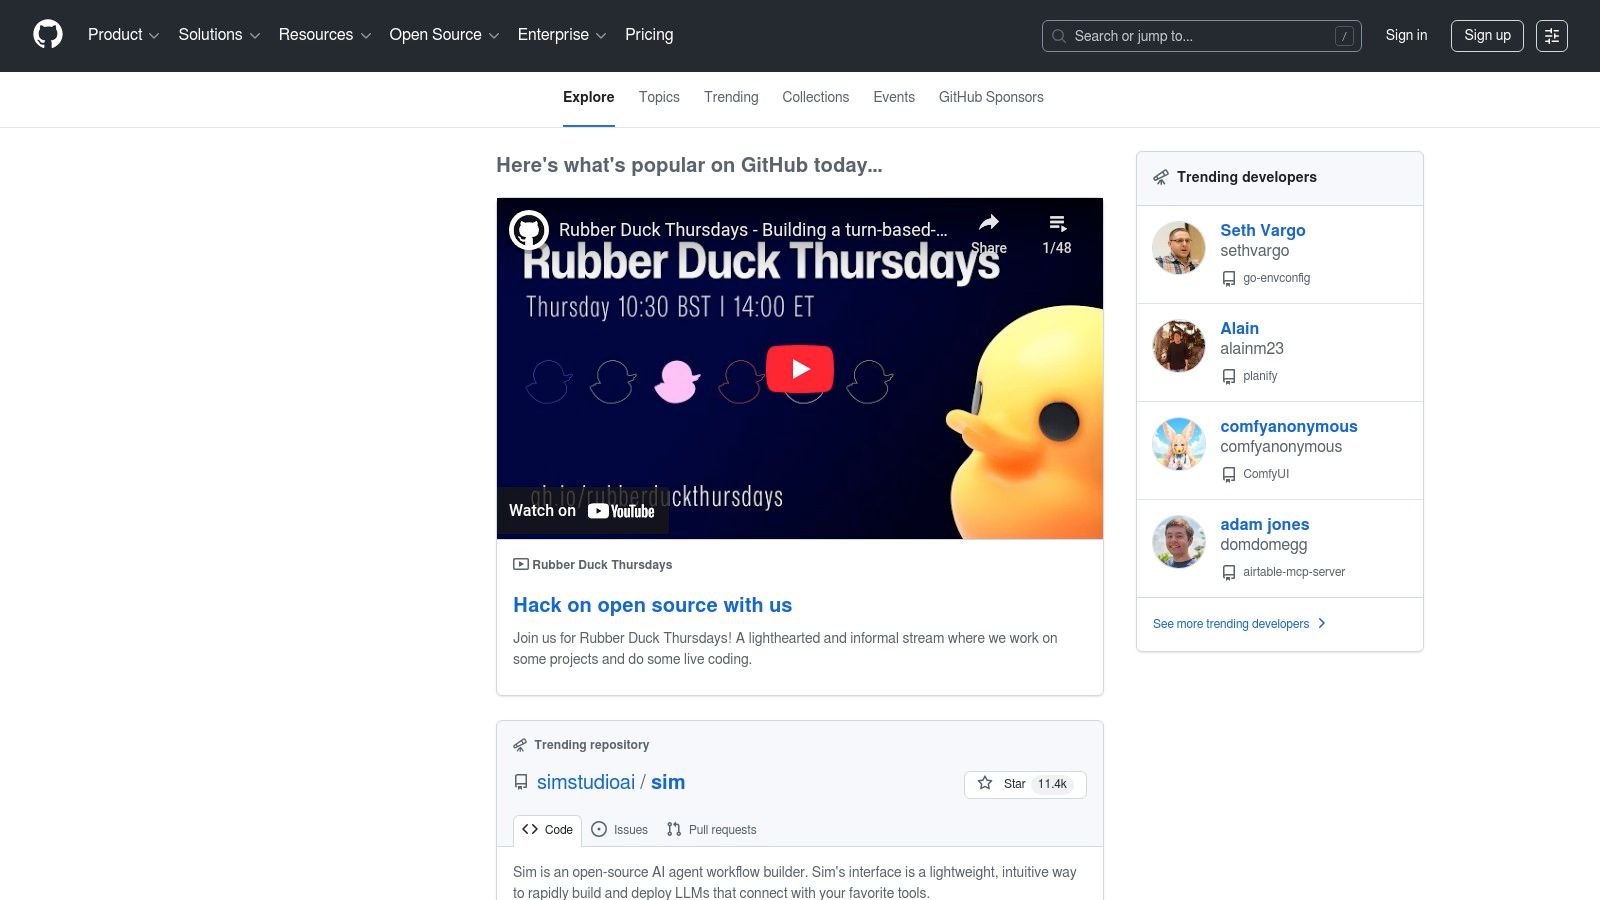Open the planify repository link
This screenshot has height=900, width=1600.
click(x=1260, y=376)
